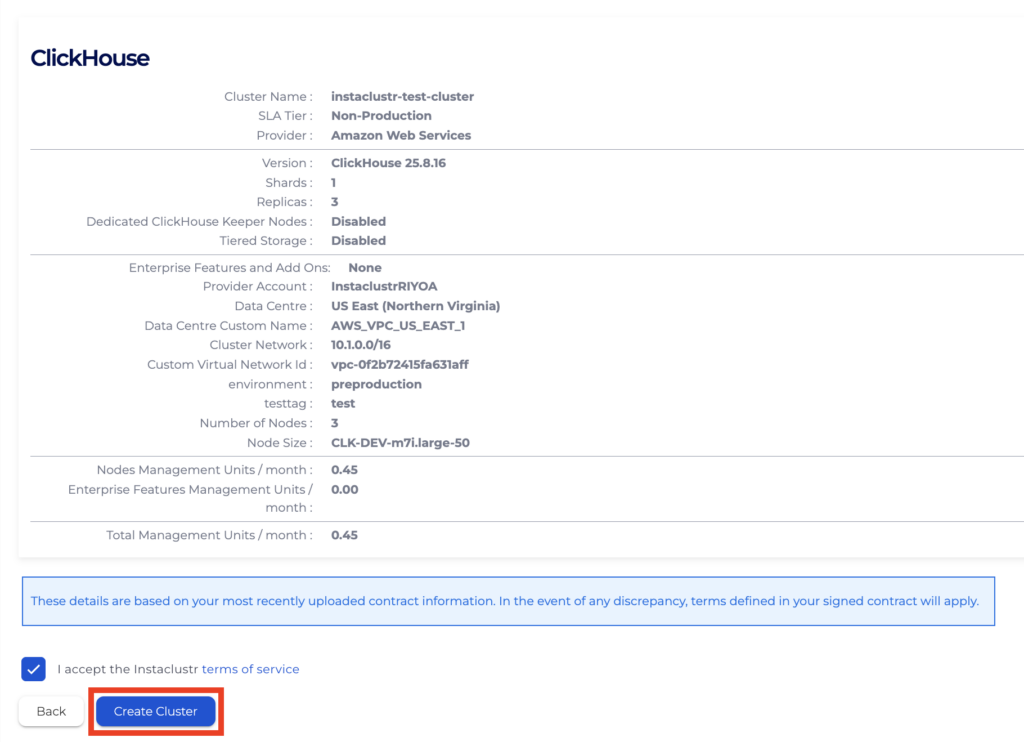Open the terms of service link
This screenshot has height=742, width=1024.
click(250, 669)
